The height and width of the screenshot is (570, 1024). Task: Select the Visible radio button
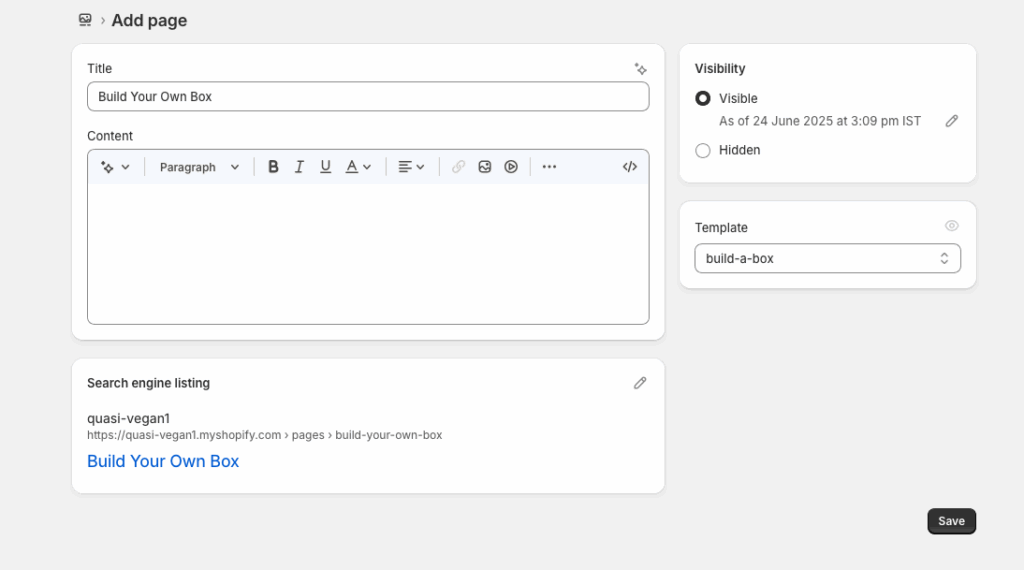click(x=703, y=99)
